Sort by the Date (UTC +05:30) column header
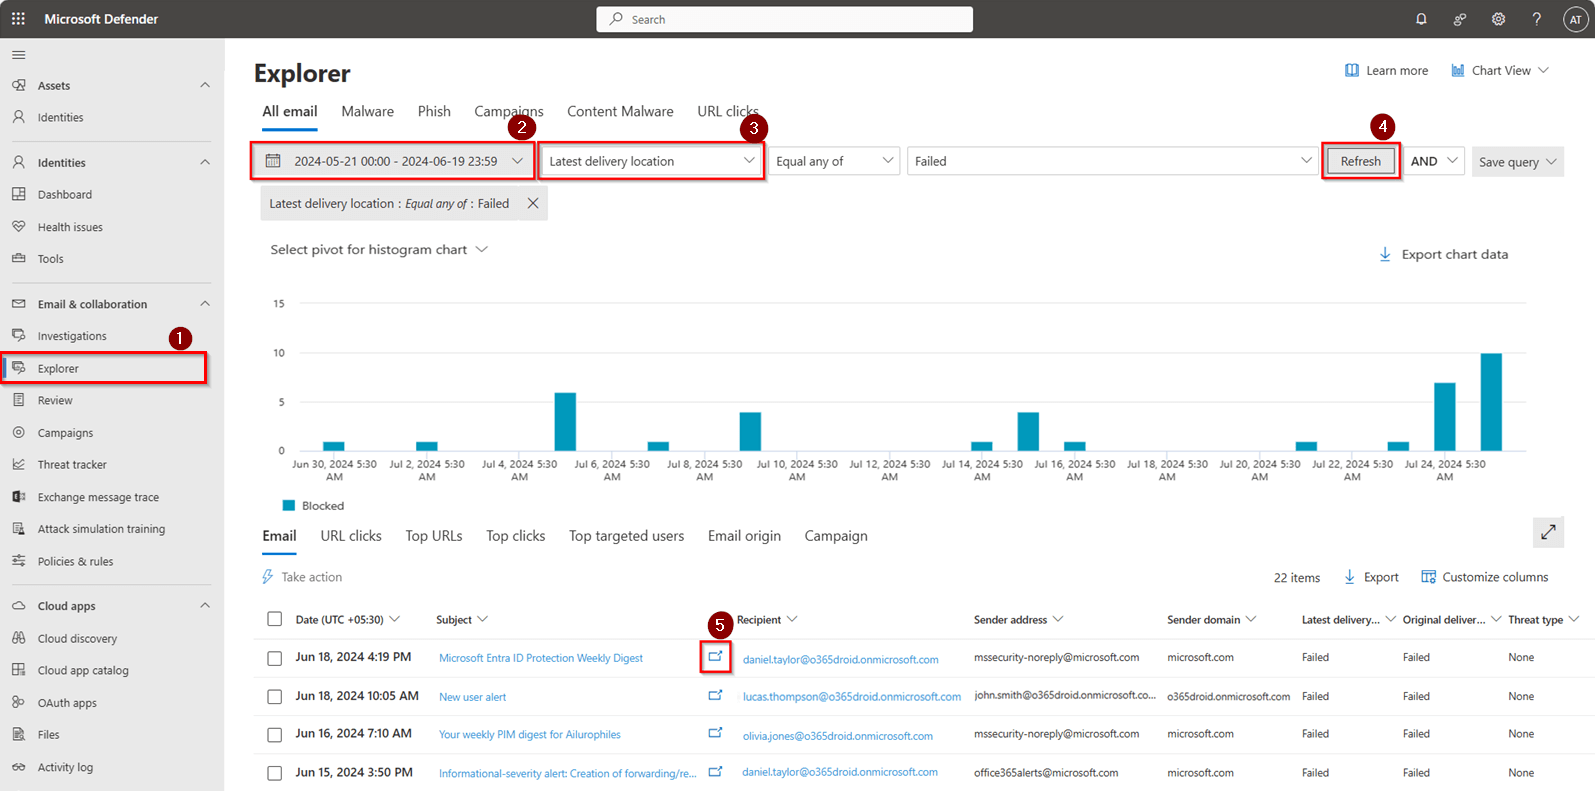 pyautogui.click(x=347, y=620)
